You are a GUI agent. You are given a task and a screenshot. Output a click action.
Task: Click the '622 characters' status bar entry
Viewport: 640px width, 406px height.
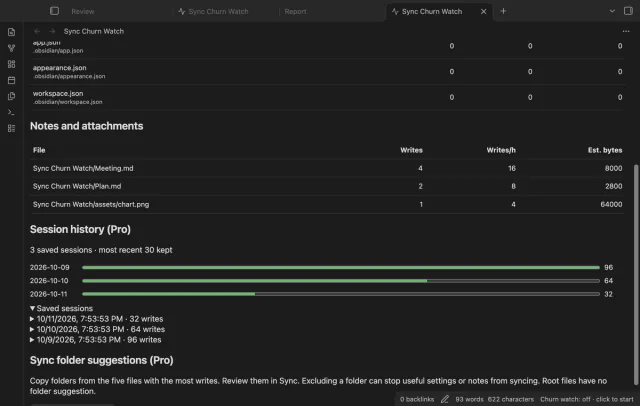[511, 399]
